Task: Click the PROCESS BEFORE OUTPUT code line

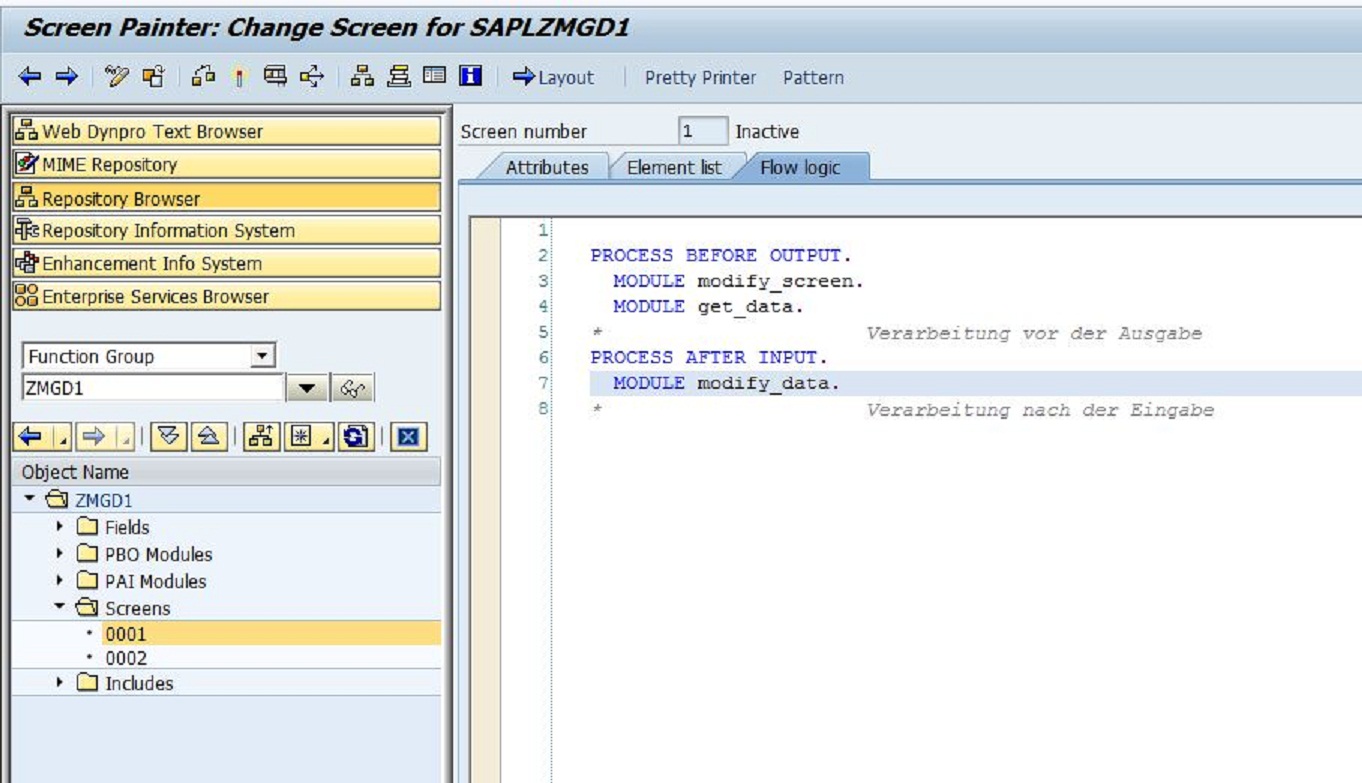Action: 720,256
